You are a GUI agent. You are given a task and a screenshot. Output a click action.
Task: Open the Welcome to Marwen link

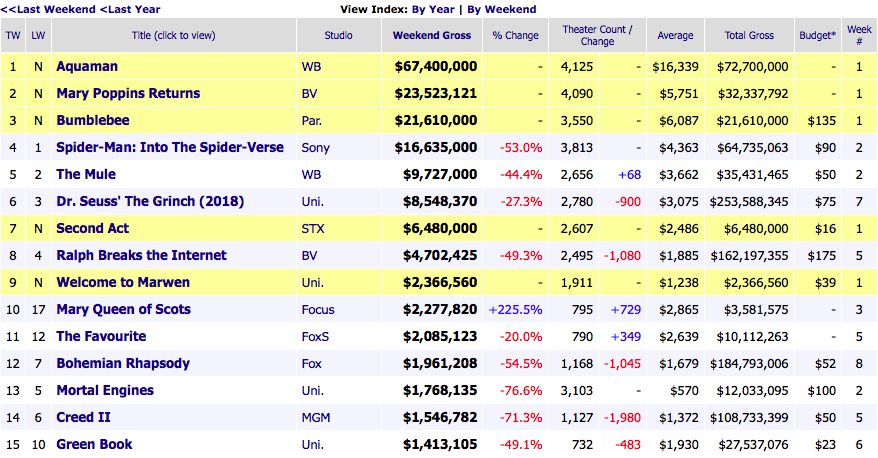pyautogui.click(x=123, y=282)
